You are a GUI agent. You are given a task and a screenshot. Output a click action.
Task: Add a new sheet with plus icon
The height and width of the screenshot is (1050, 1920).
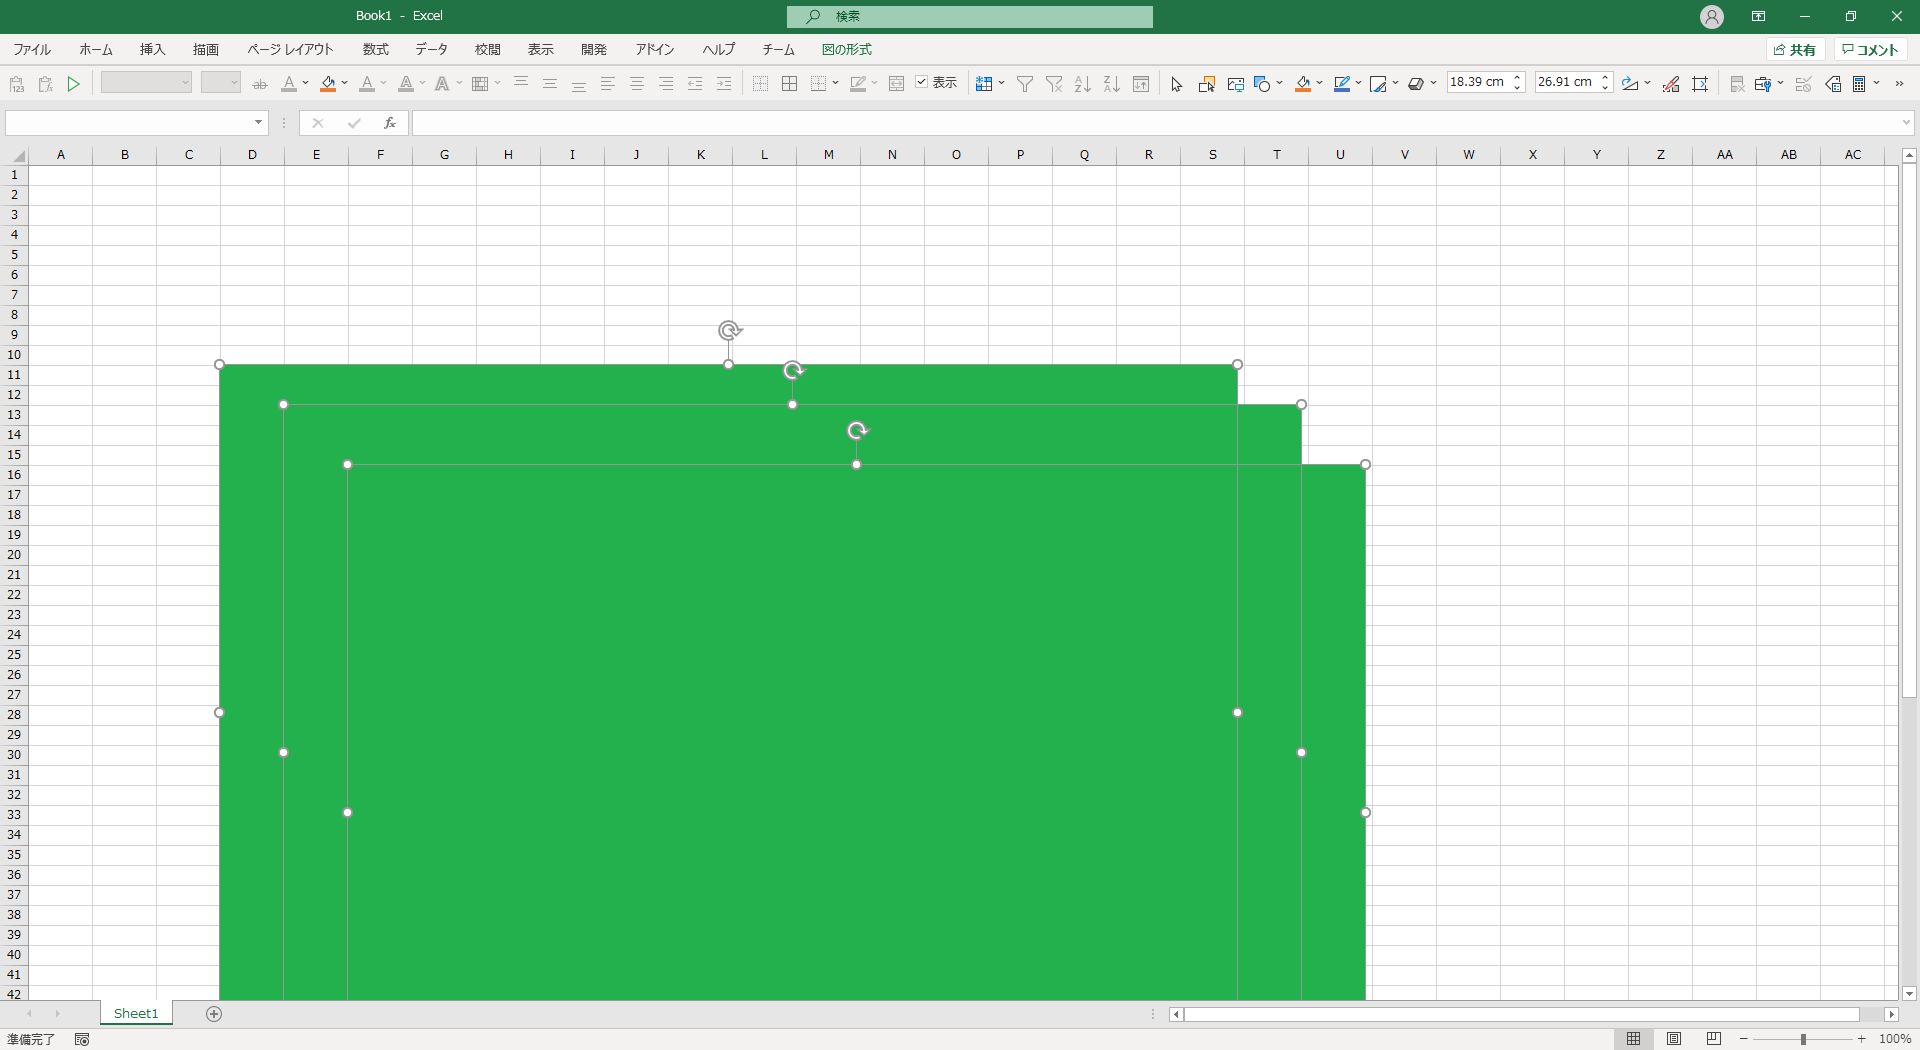(x=214, y=1014)
